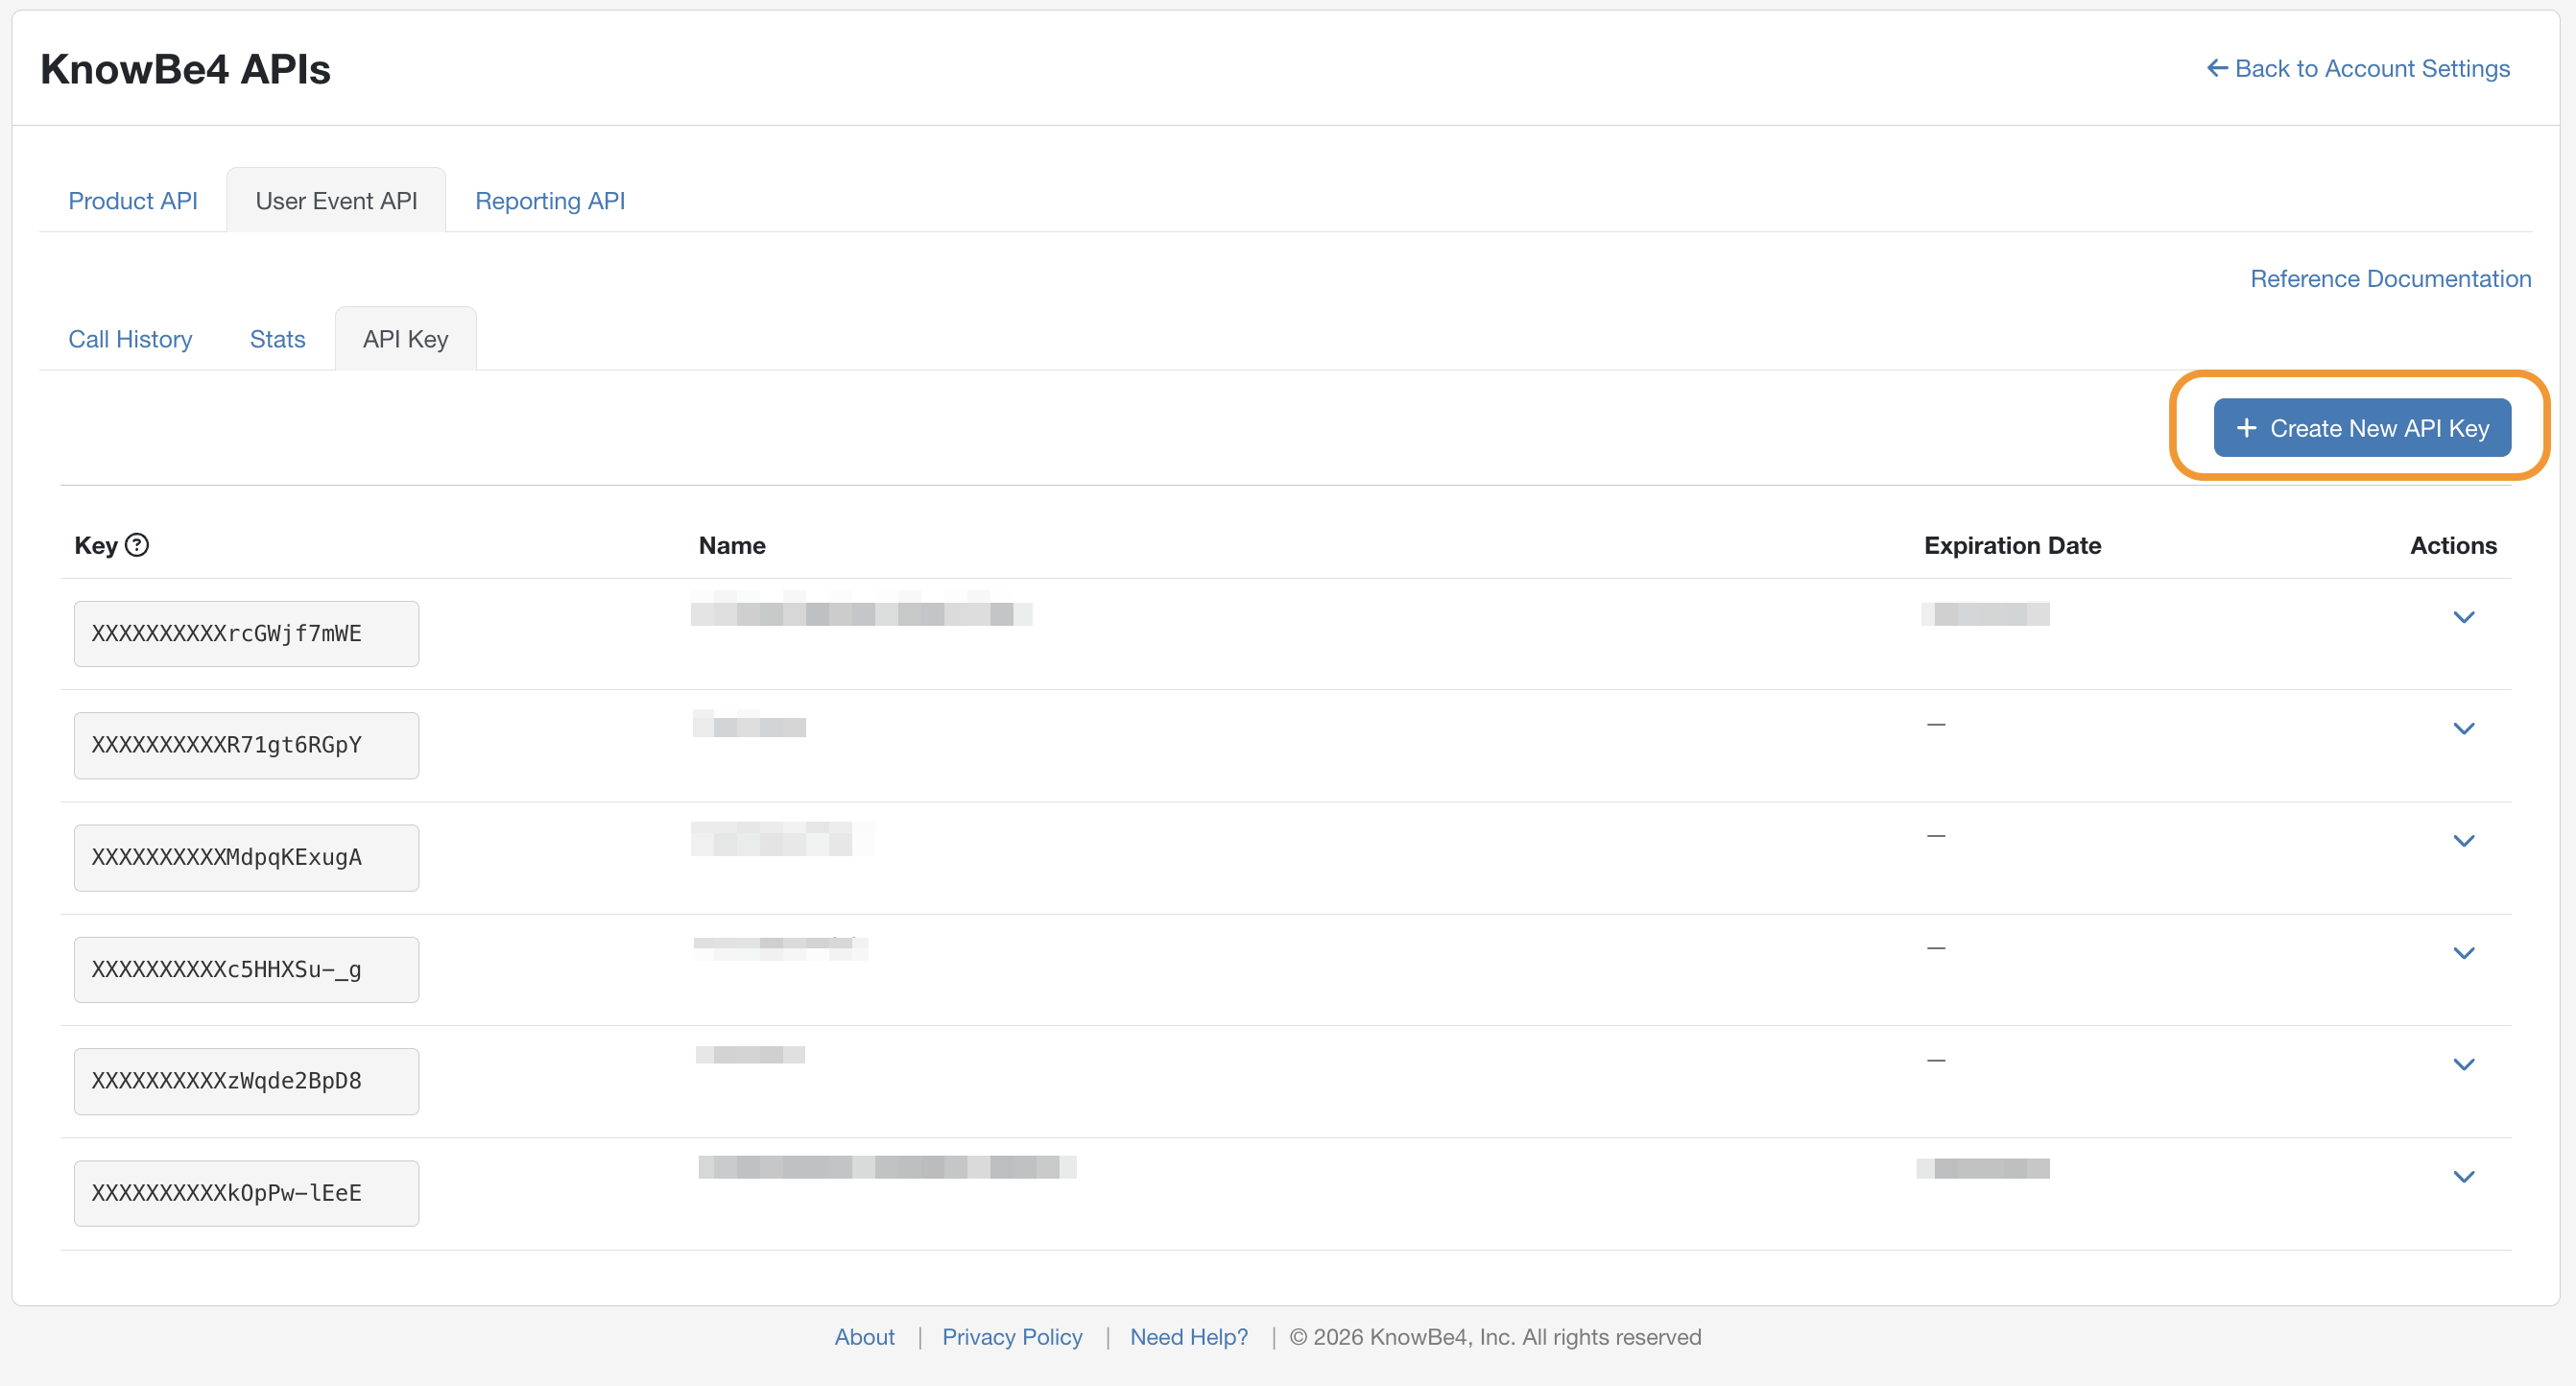Click the Actions column header

(x=2453, y=545)
